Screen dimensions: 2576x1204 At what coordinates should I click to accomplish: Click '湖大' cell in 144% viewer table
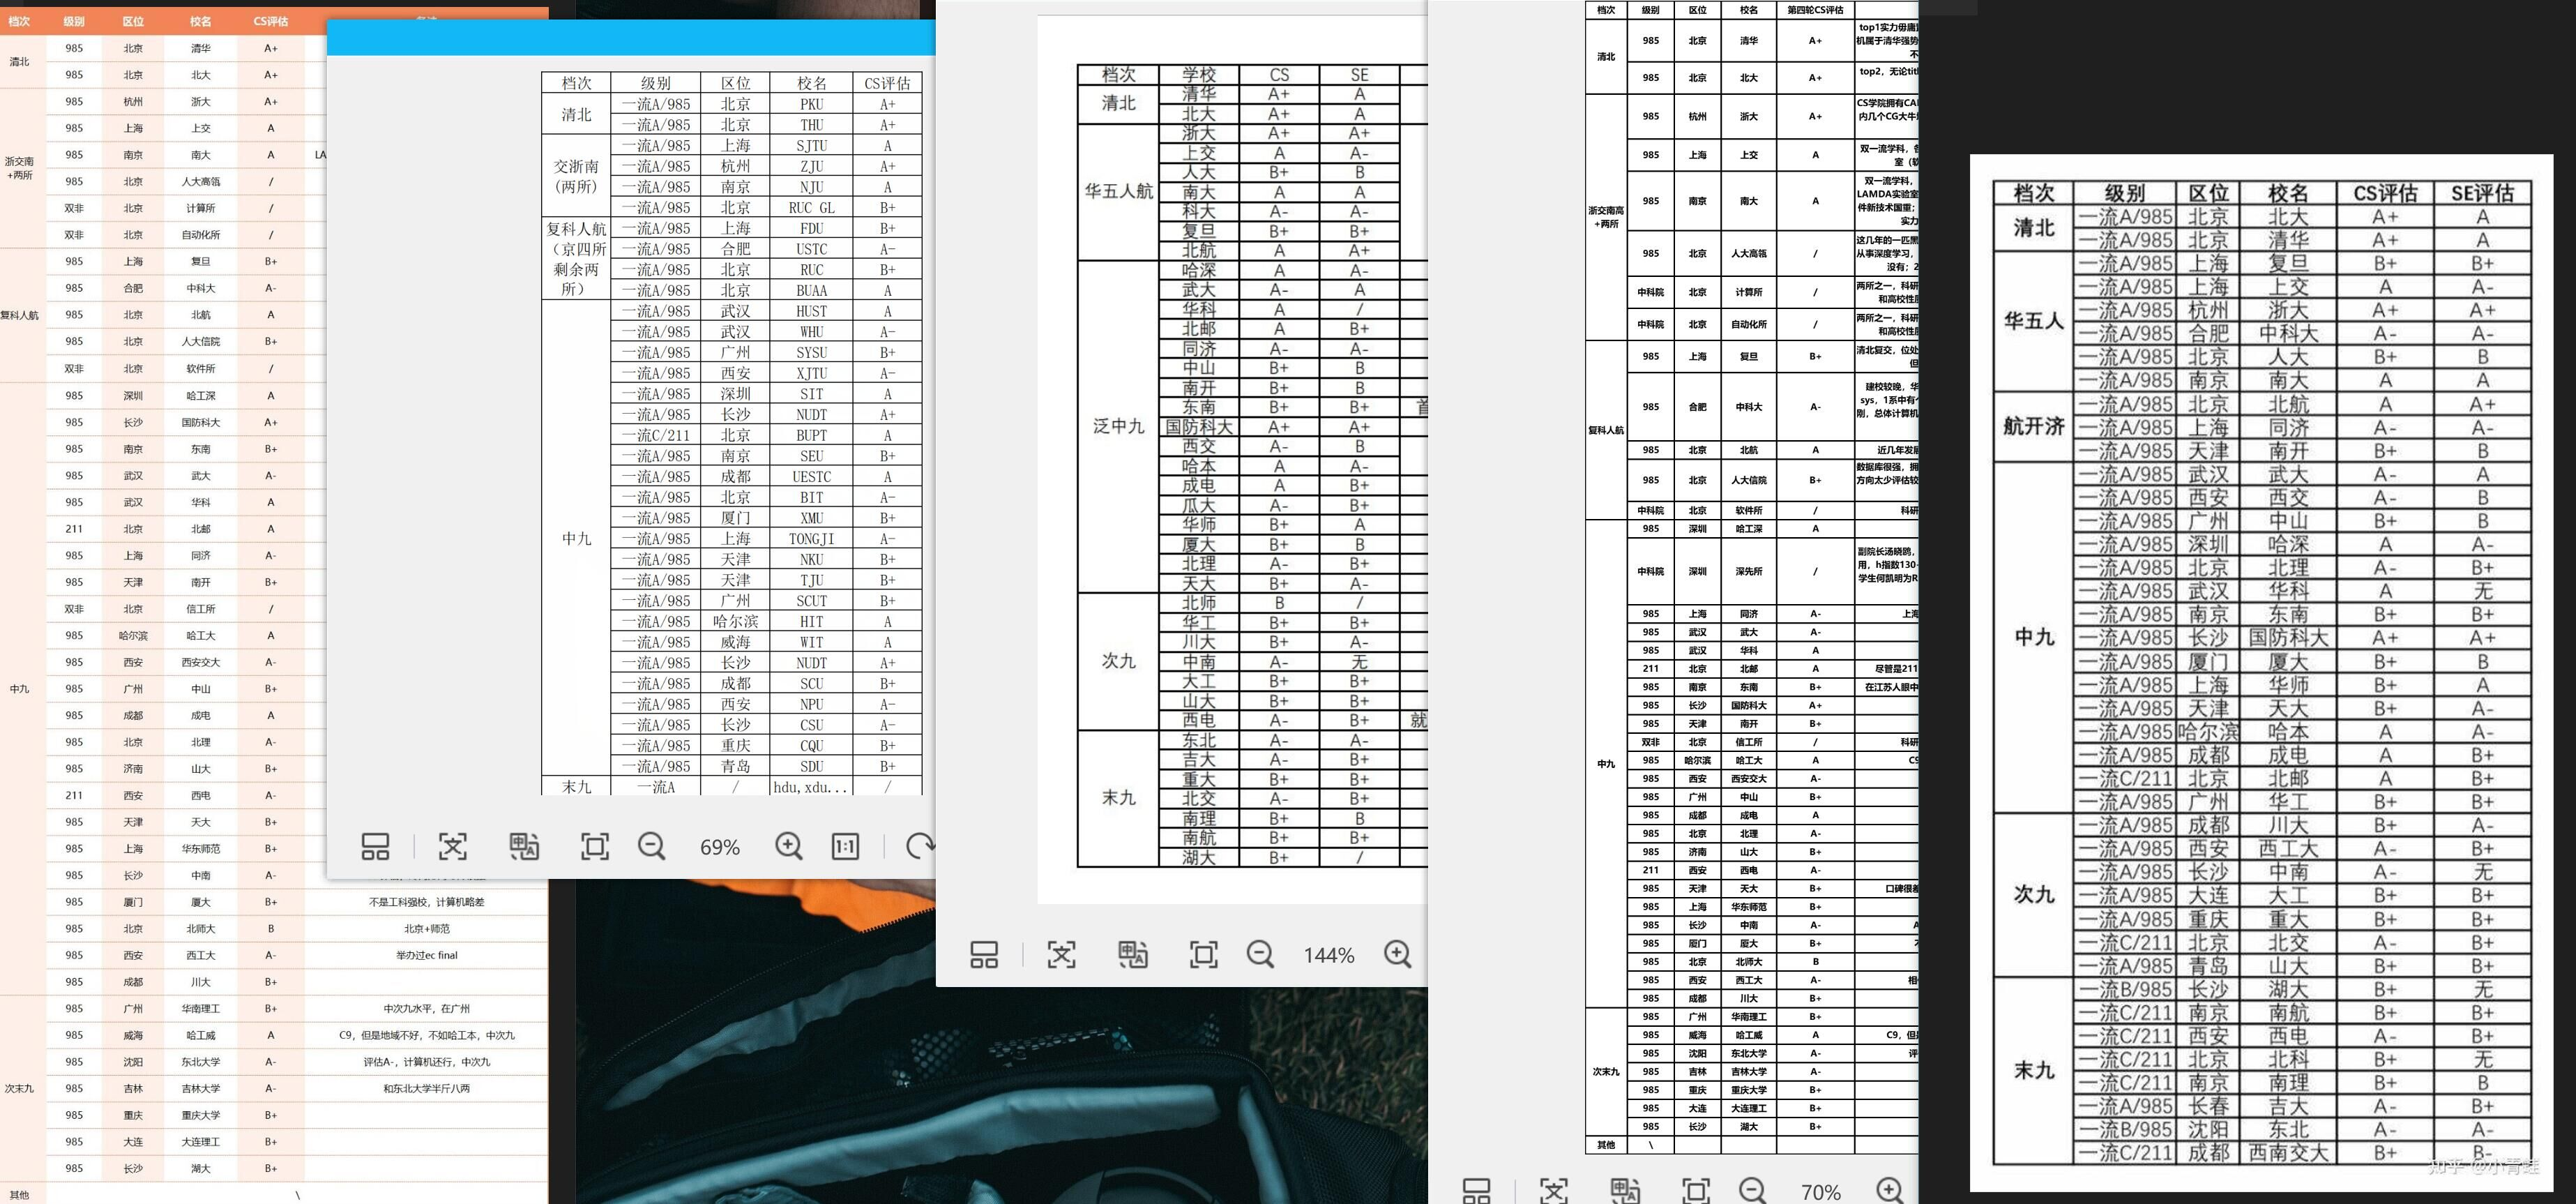pyautogui.click(x=1199, y=857)
